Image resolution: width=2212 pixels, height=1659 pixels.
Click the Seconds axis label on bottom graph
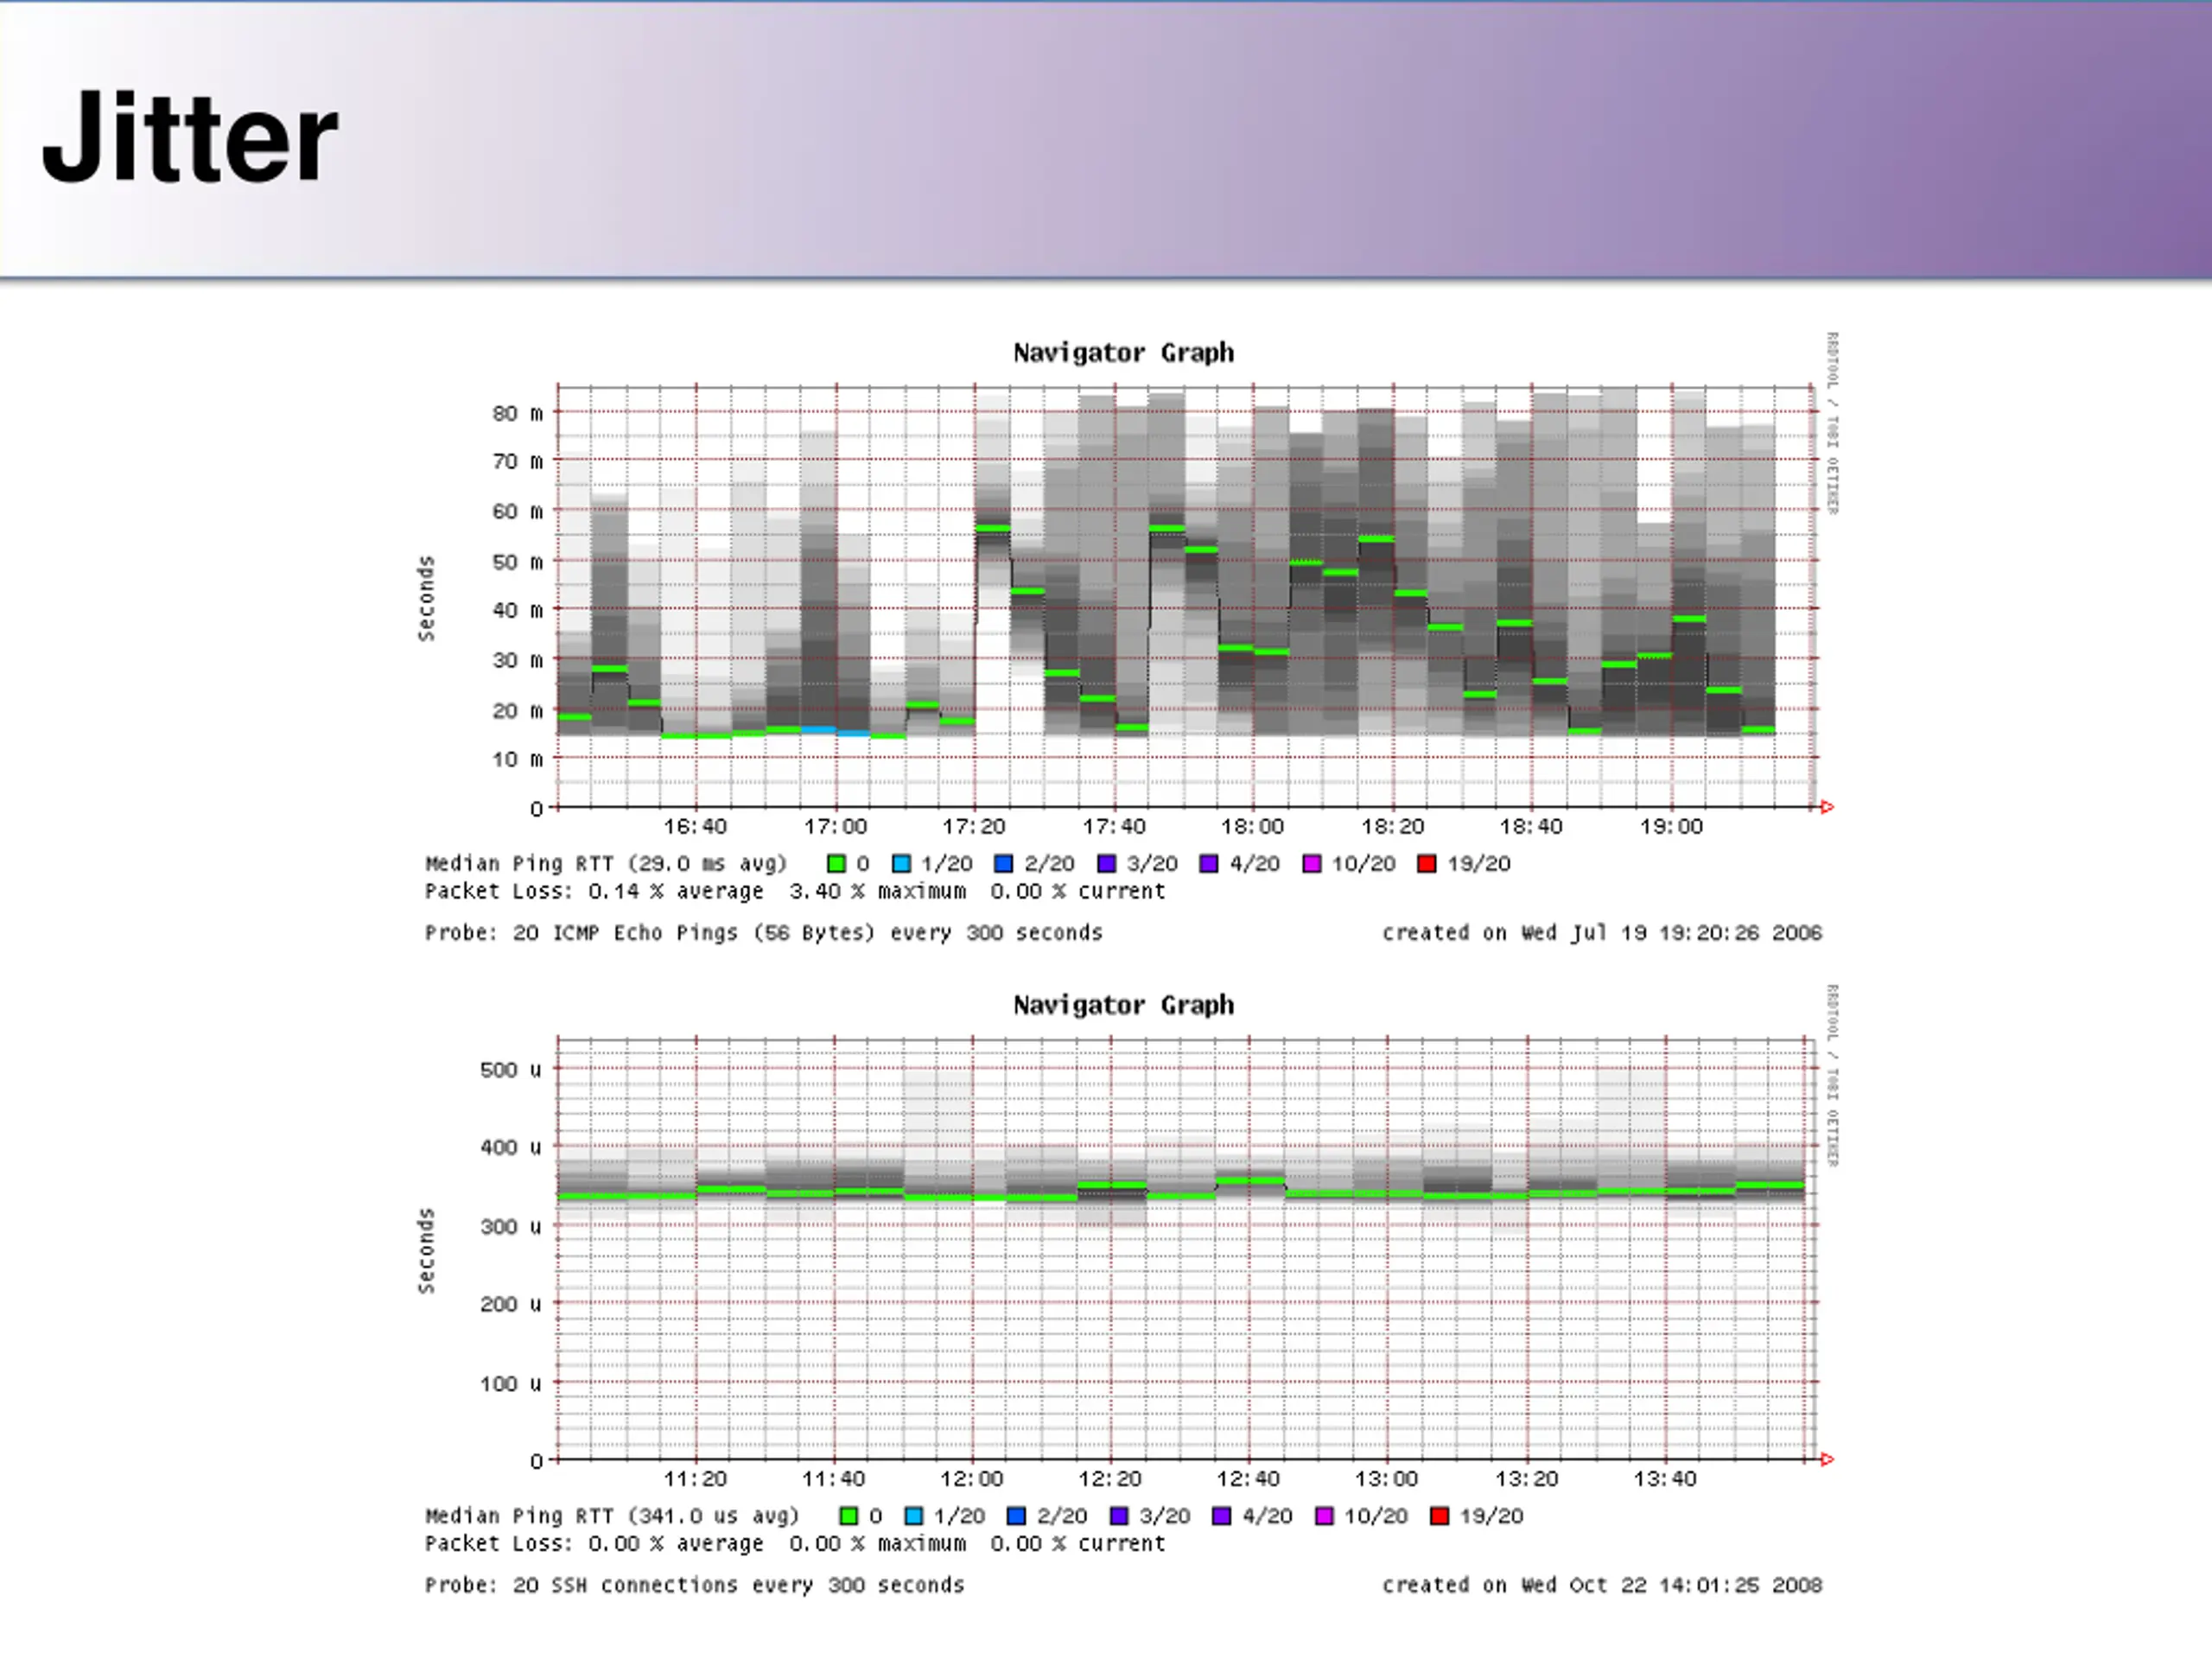pos(427,1250)
